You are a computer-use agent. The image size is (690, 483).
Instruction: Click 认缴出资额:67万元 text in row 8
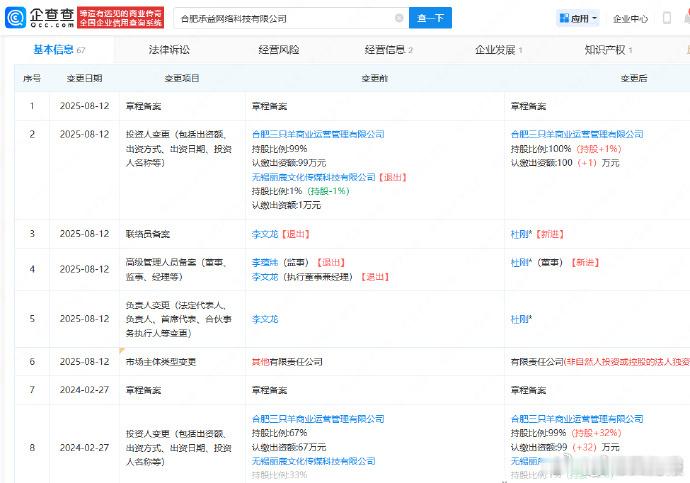click(x=289, y=447)
